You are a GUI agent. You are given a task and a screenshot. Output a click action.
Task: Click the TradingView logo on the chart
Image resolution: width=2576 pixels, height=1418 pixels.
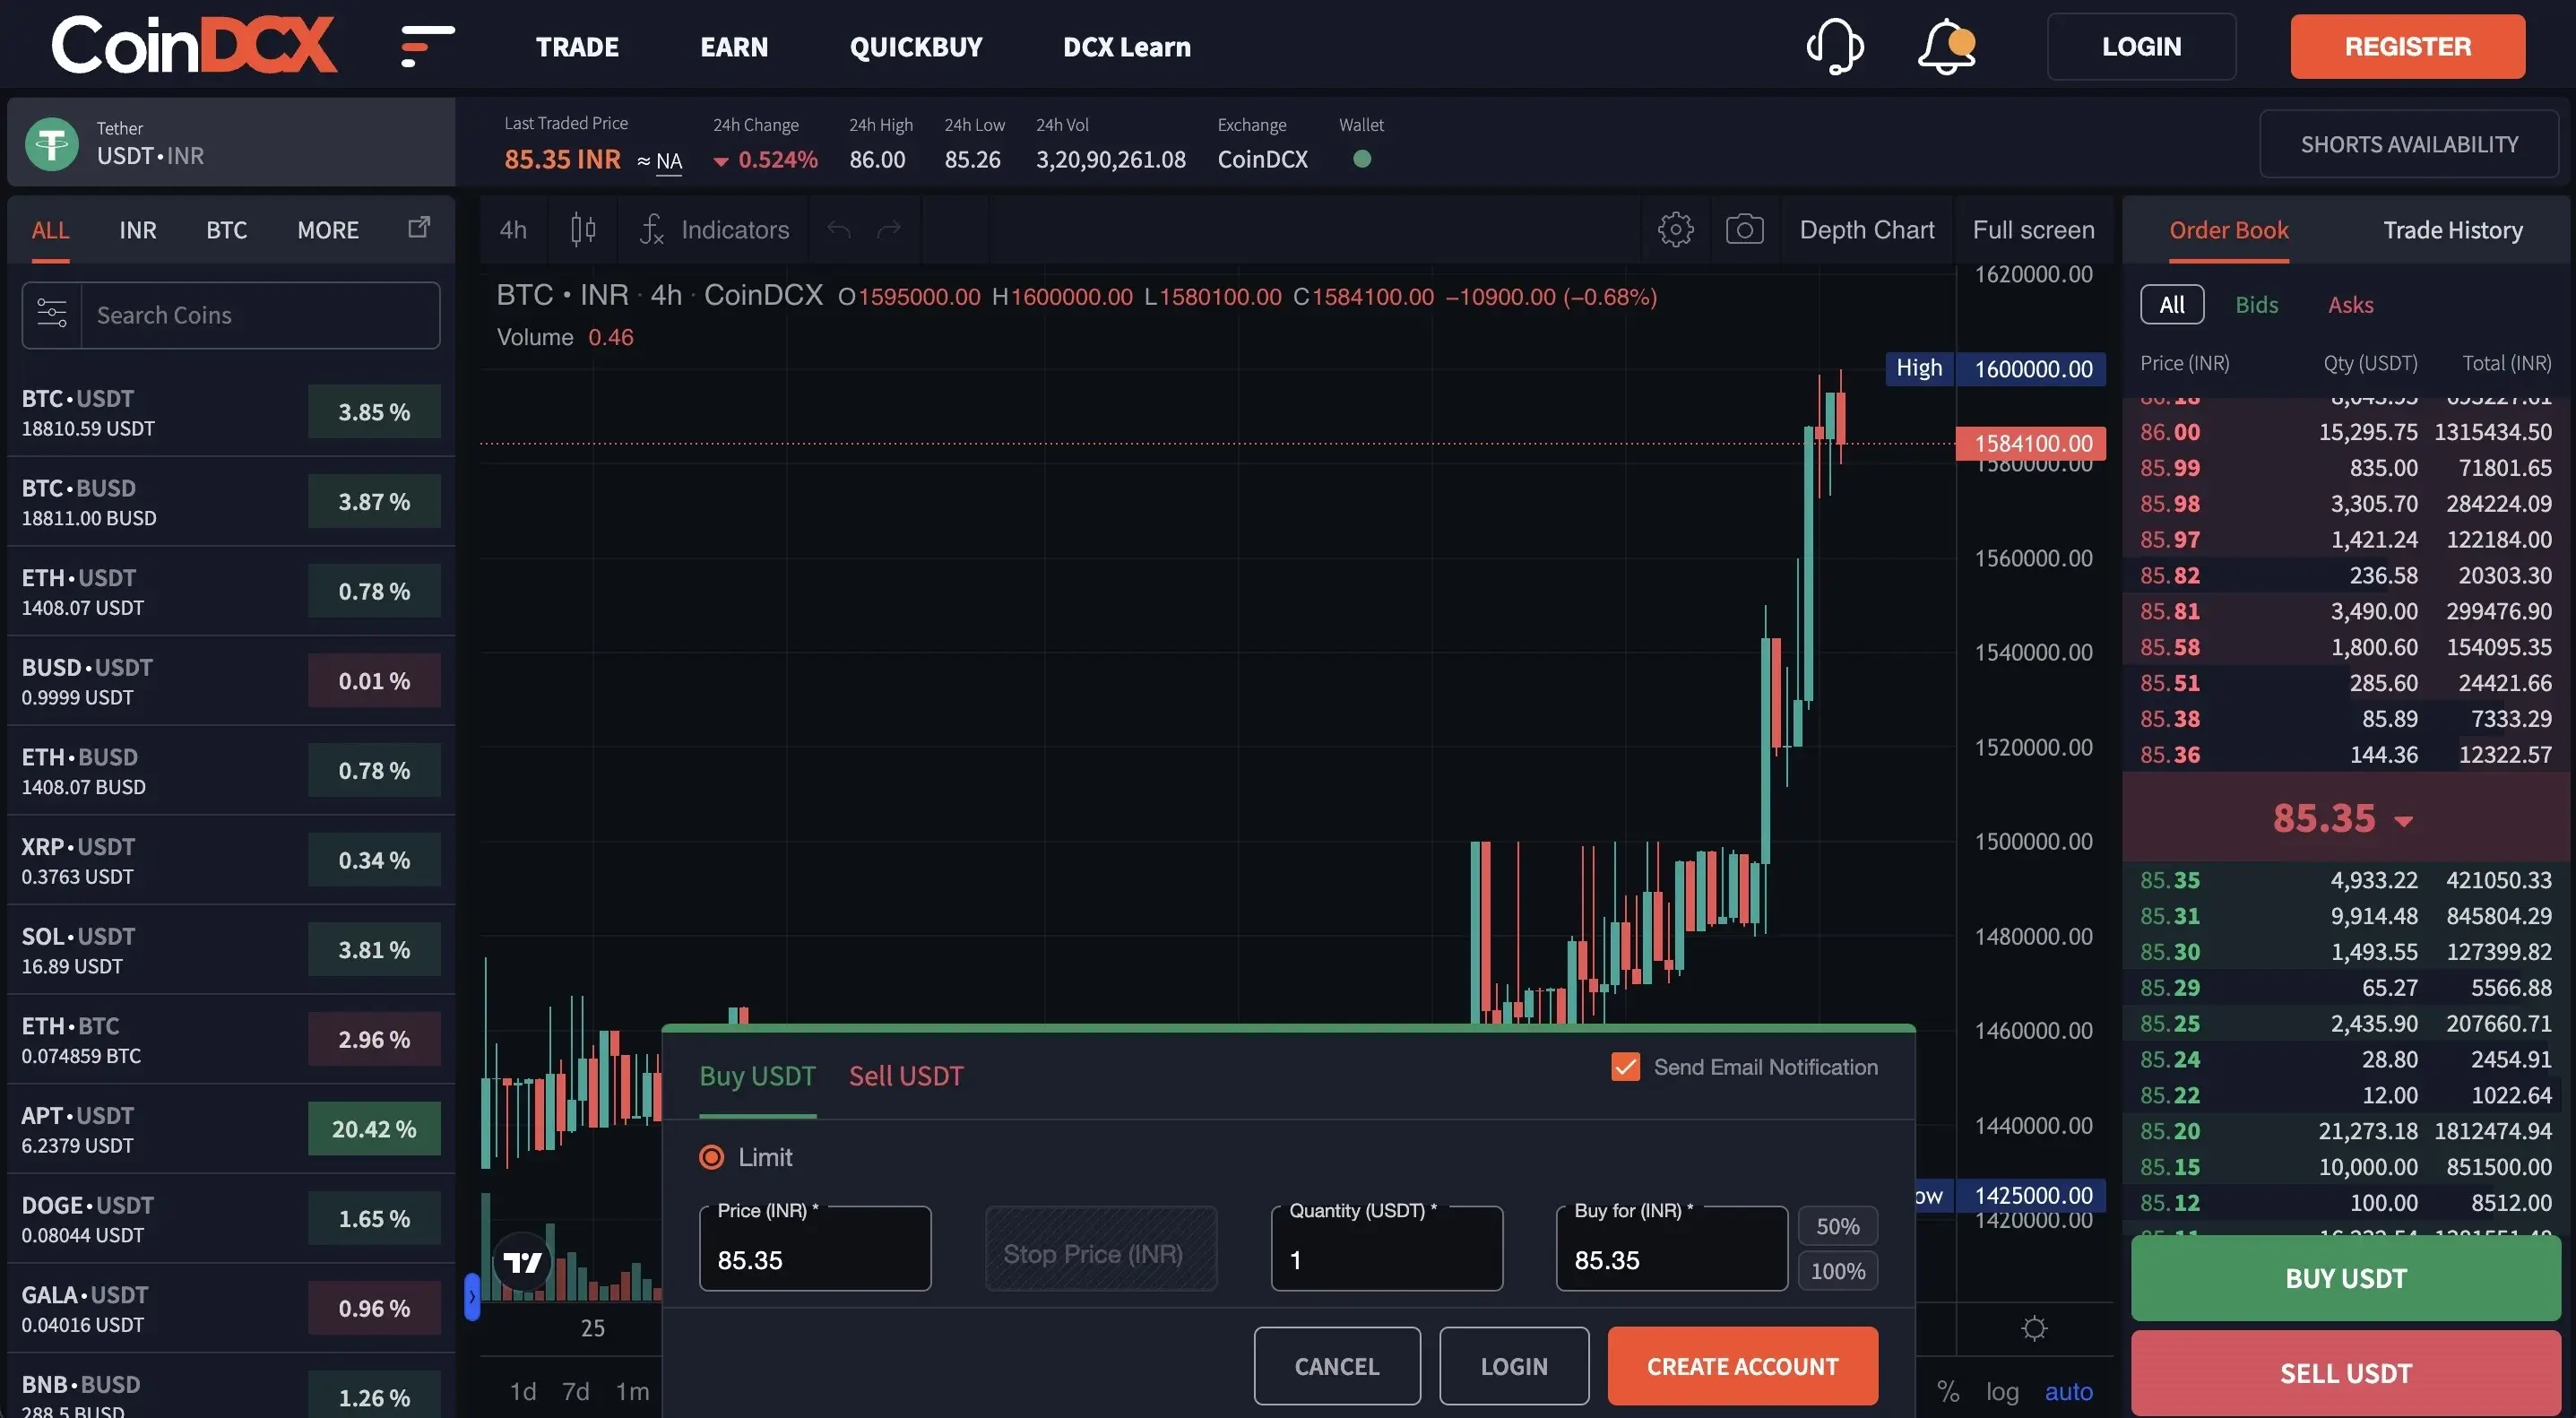[523, 1261]
